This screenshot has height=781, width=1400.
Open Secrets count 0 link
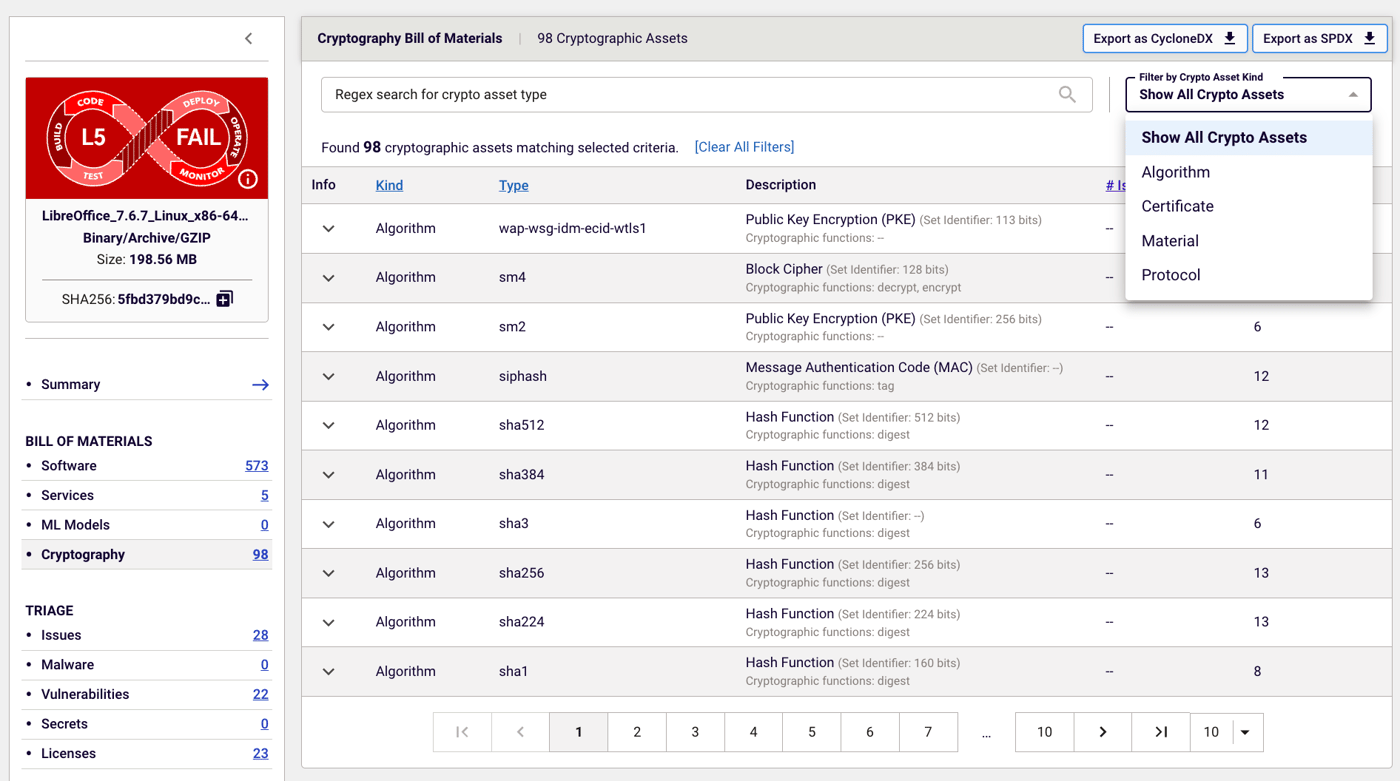(x=264, y=724)
